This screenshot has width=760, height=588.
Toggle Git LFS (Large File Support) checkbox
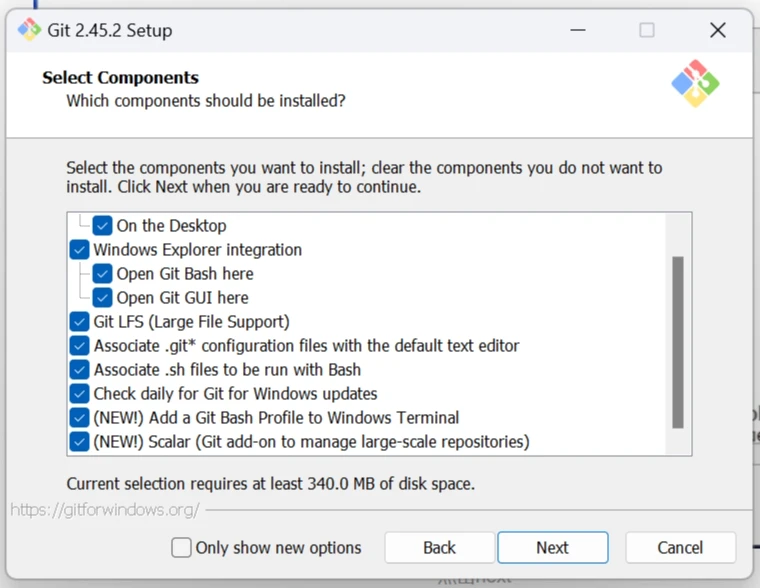point(80,322)
